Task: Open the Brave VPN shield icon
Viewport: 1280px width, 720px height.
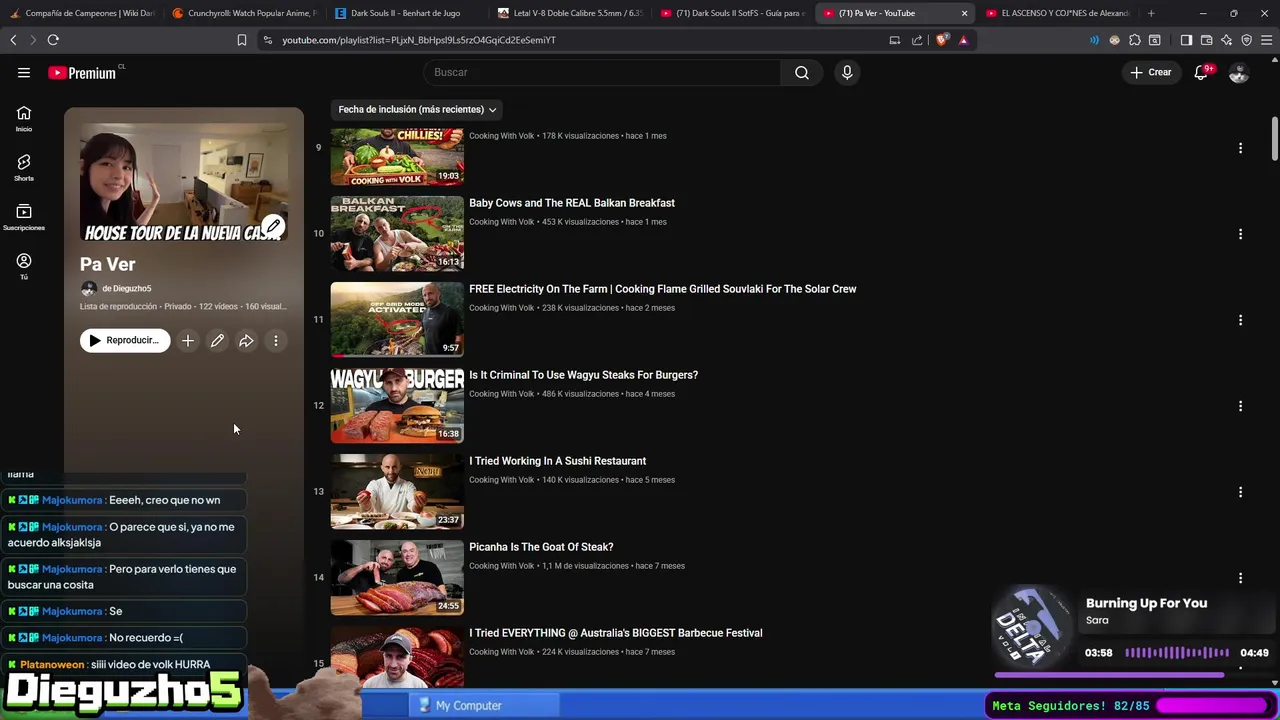Action: point(1247,40)
